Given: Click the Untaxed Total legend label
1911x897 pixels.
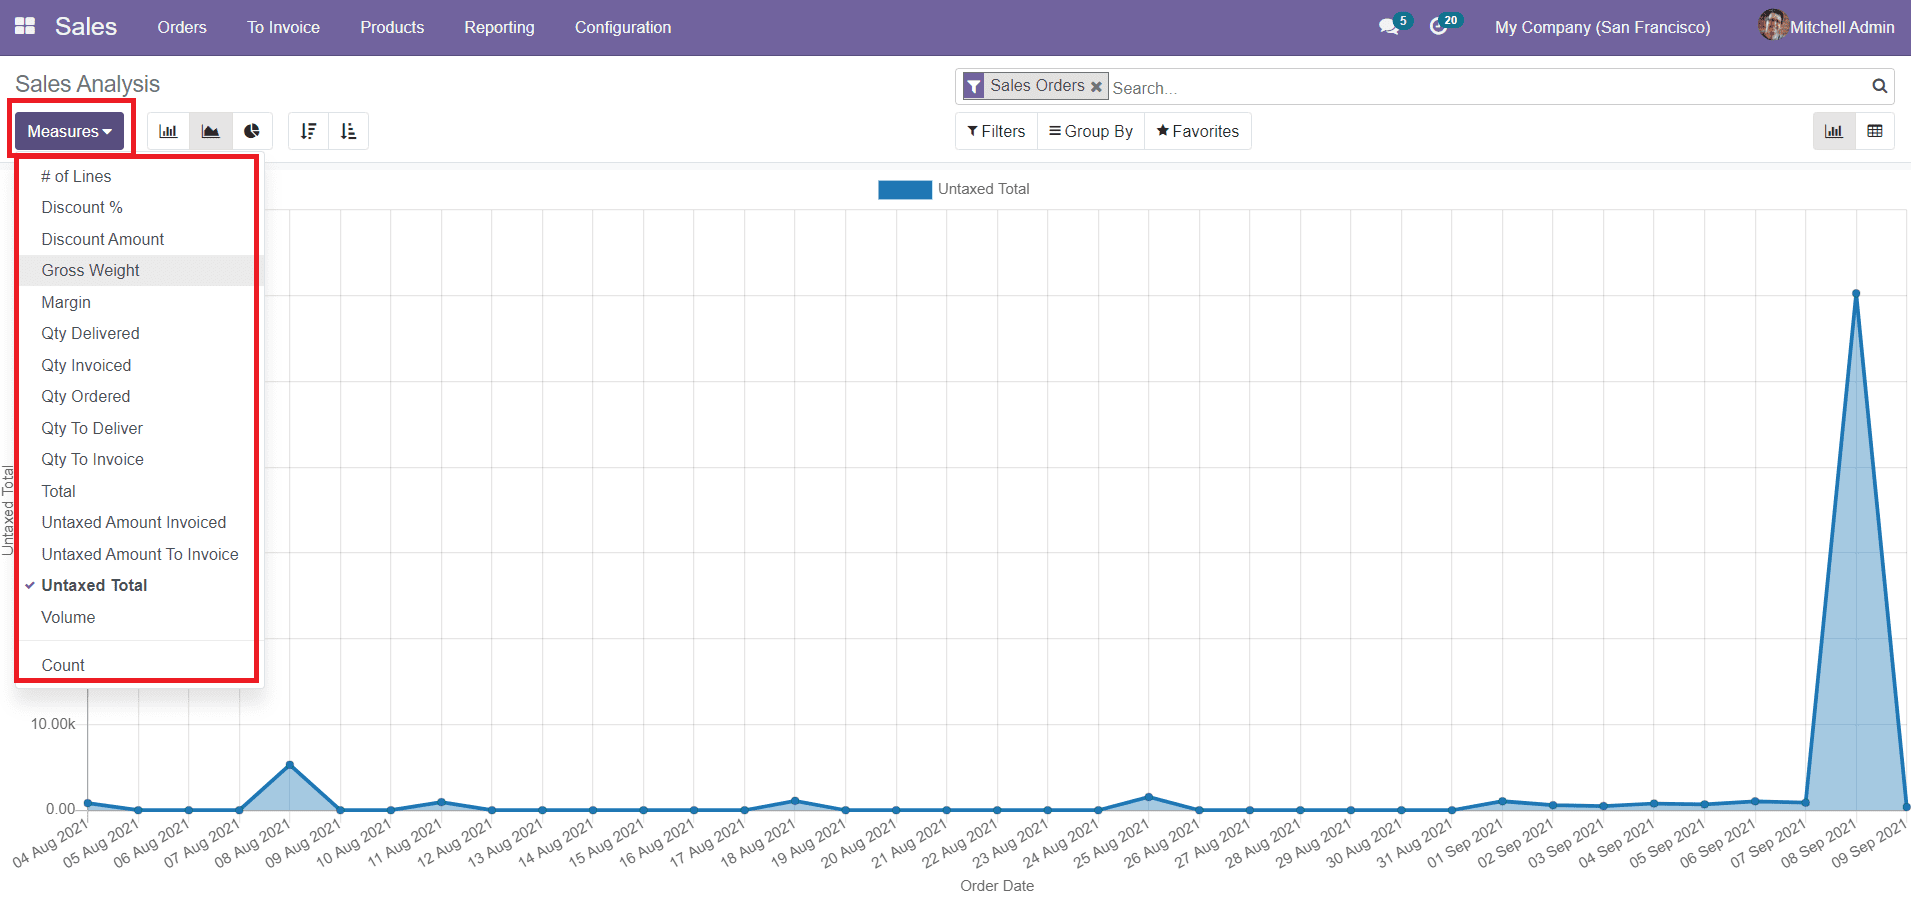Looking at the screenshot, I should (984, 189).
